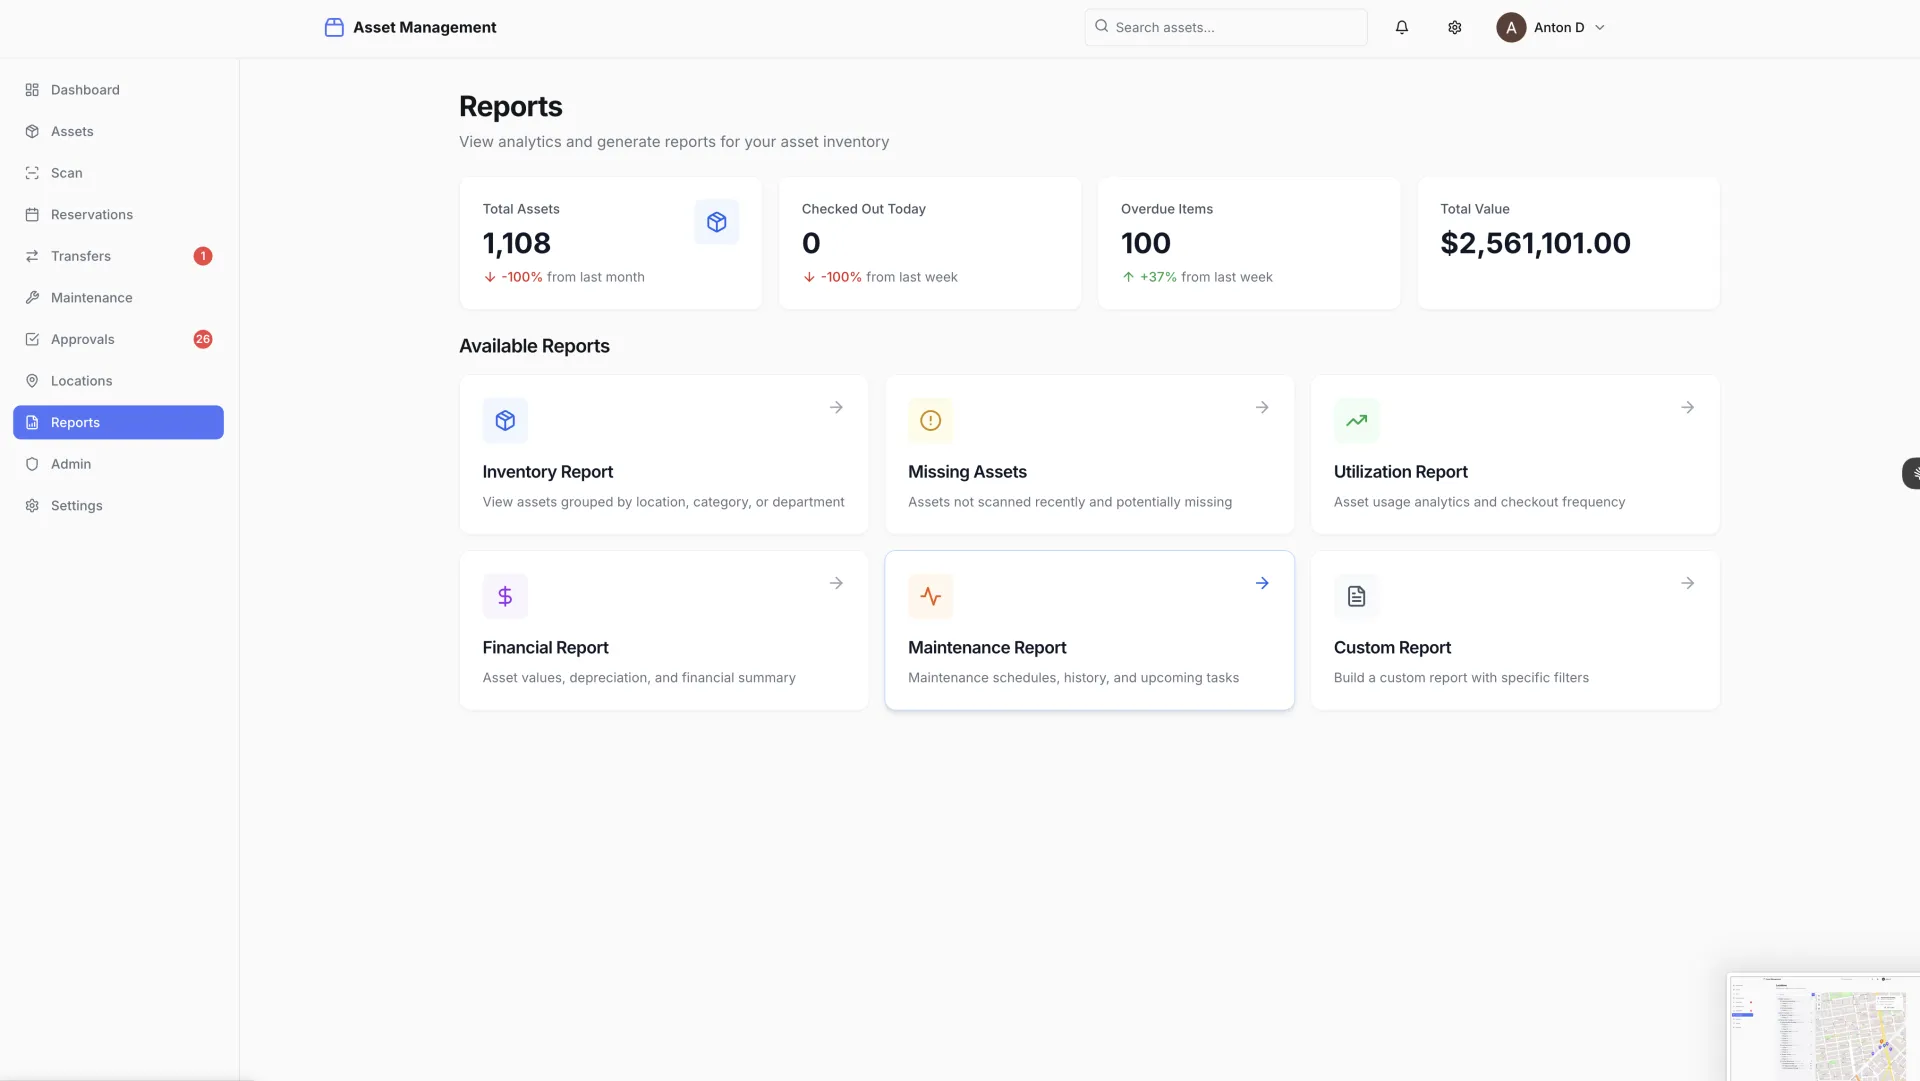The height and width of the screenshot is (1081, 1920).
Task: Open the Scan page from the sidebar
Action: point(31,173)
